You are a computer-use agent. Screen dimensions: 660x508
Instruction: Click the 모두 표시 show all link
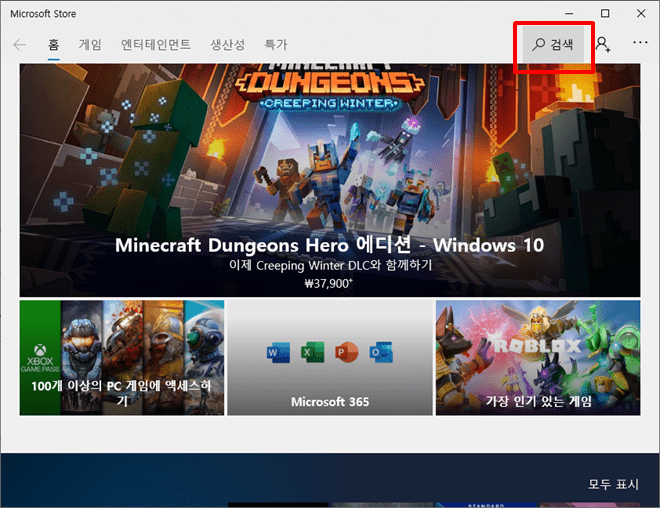pos(613,484)
